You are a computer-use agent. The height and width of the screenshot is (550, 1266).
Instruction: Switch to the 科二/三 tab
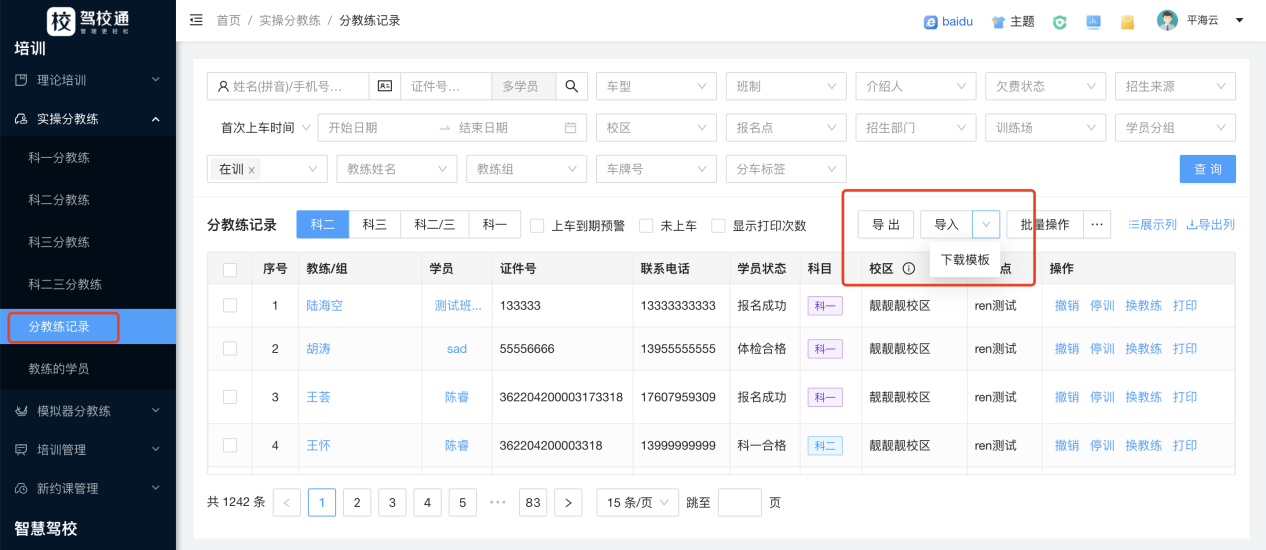click(435, 225)
